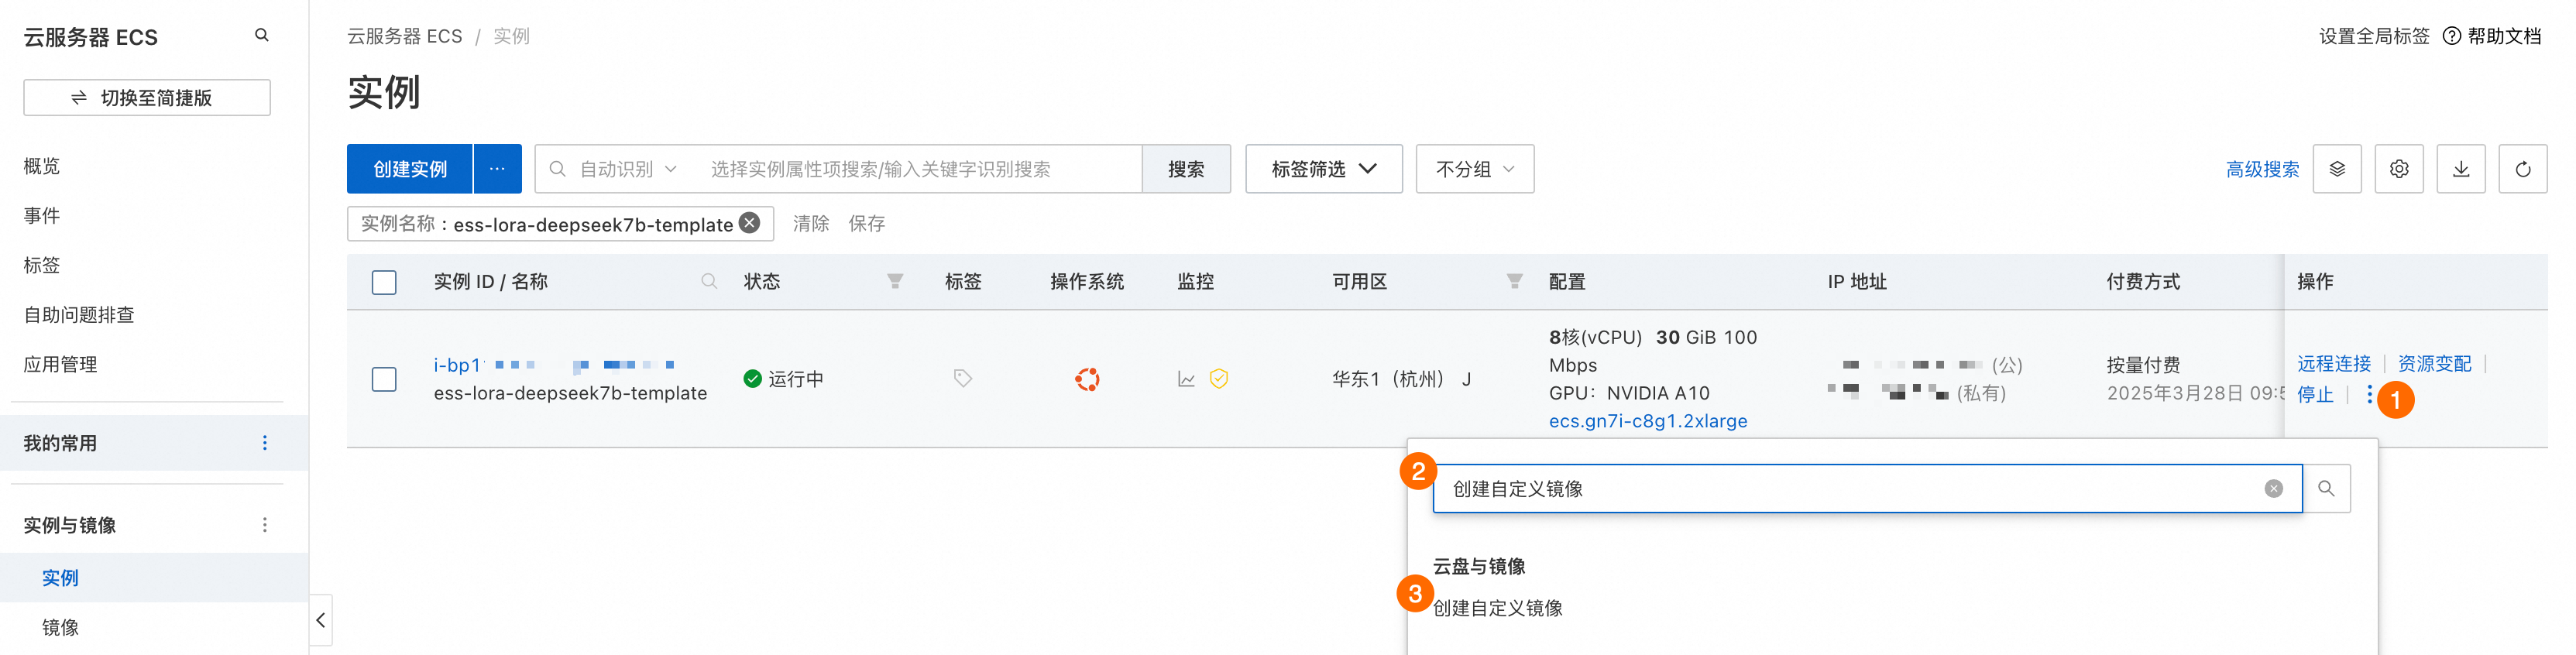Click the stacked layers icon
The height and width of the screenshot is (655, 2576).
tap(2336, 169)
